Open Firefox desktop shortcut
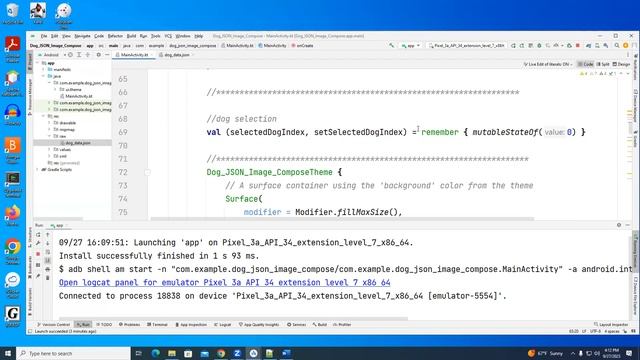Image resolution: width=640 pixels, height=360 pixels. [x=13, y=216]
